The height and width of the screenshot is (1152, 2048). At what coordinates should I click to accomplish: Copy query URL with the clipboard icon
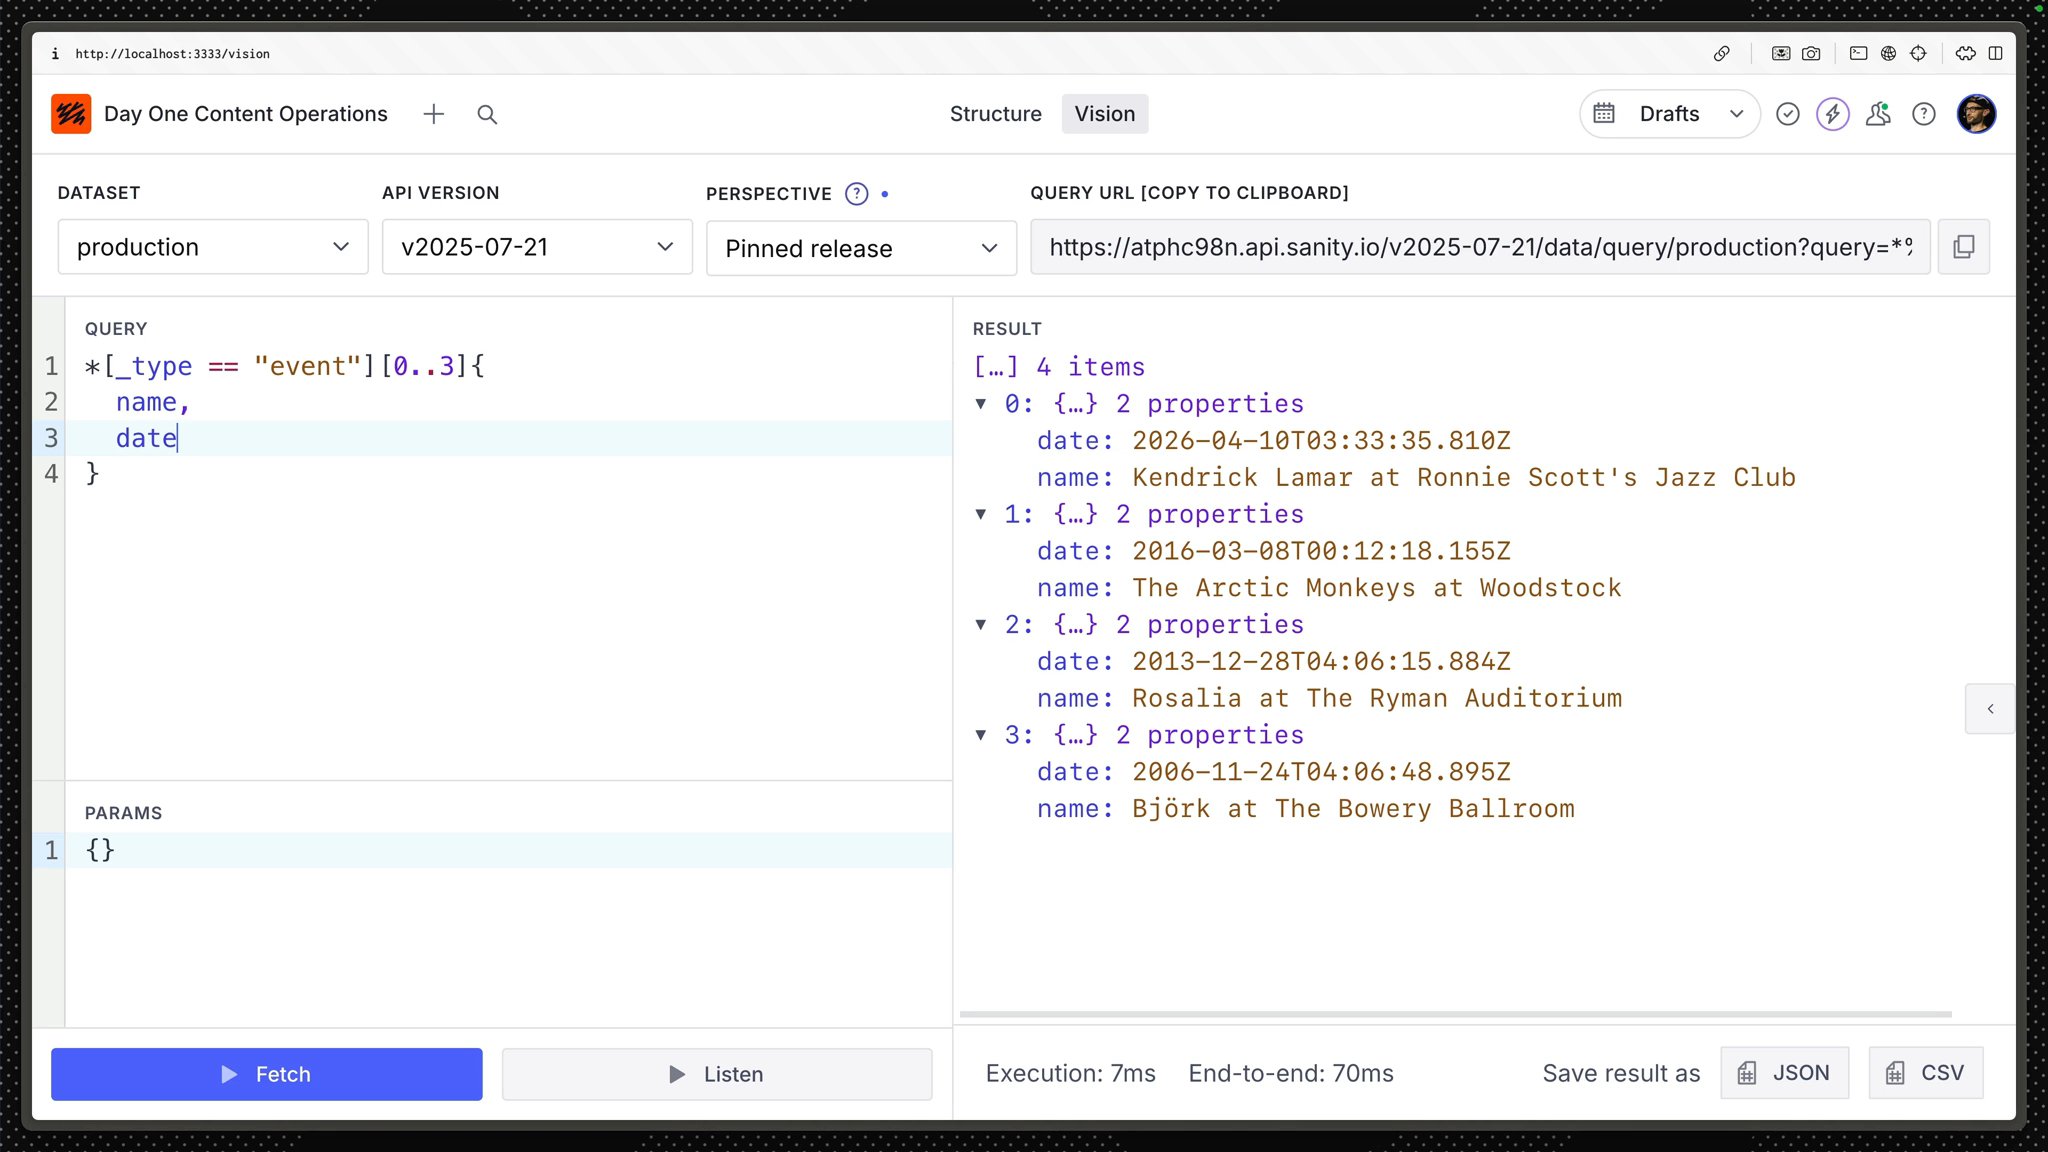1964,247
